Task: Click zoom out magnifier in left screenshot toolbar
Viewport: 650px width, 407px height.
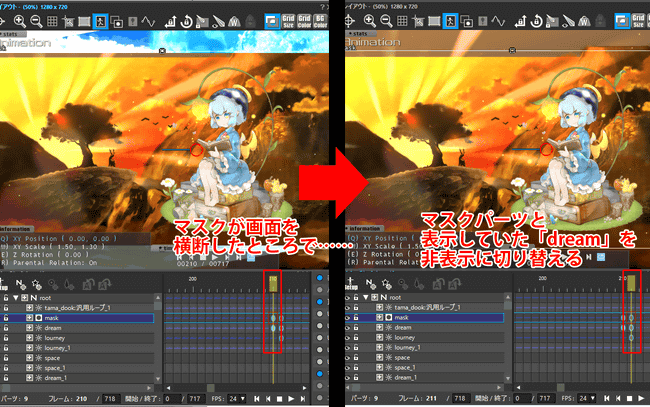Action: pos(36,21)
